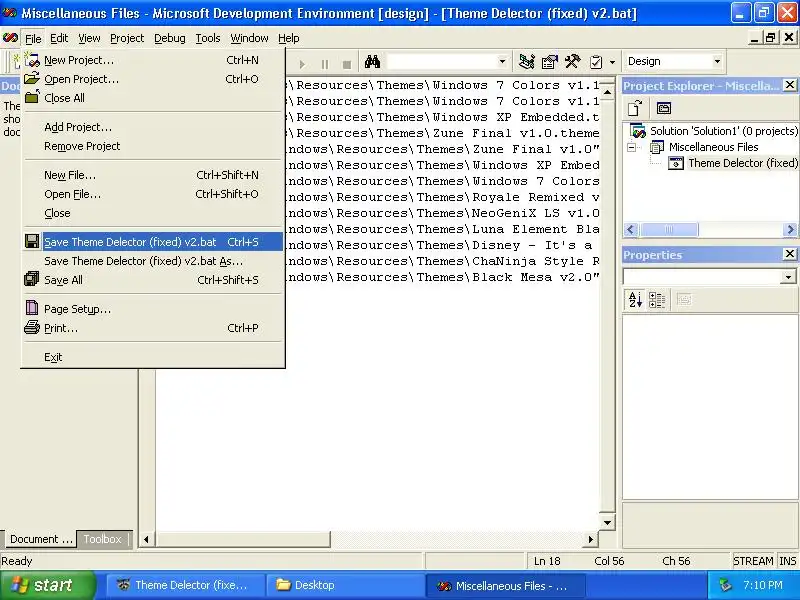Switch to Theme Detector taskbar window
Viewport: 800px width, 600px height.
pyautogui.click(x=184, y=585)
